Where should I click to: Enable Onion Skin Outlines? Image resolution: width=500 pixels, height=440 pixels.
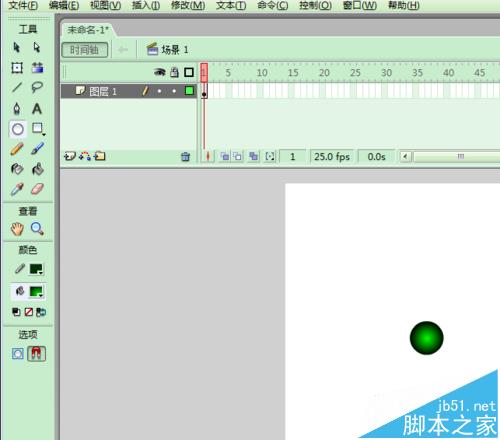click(238, 156)
